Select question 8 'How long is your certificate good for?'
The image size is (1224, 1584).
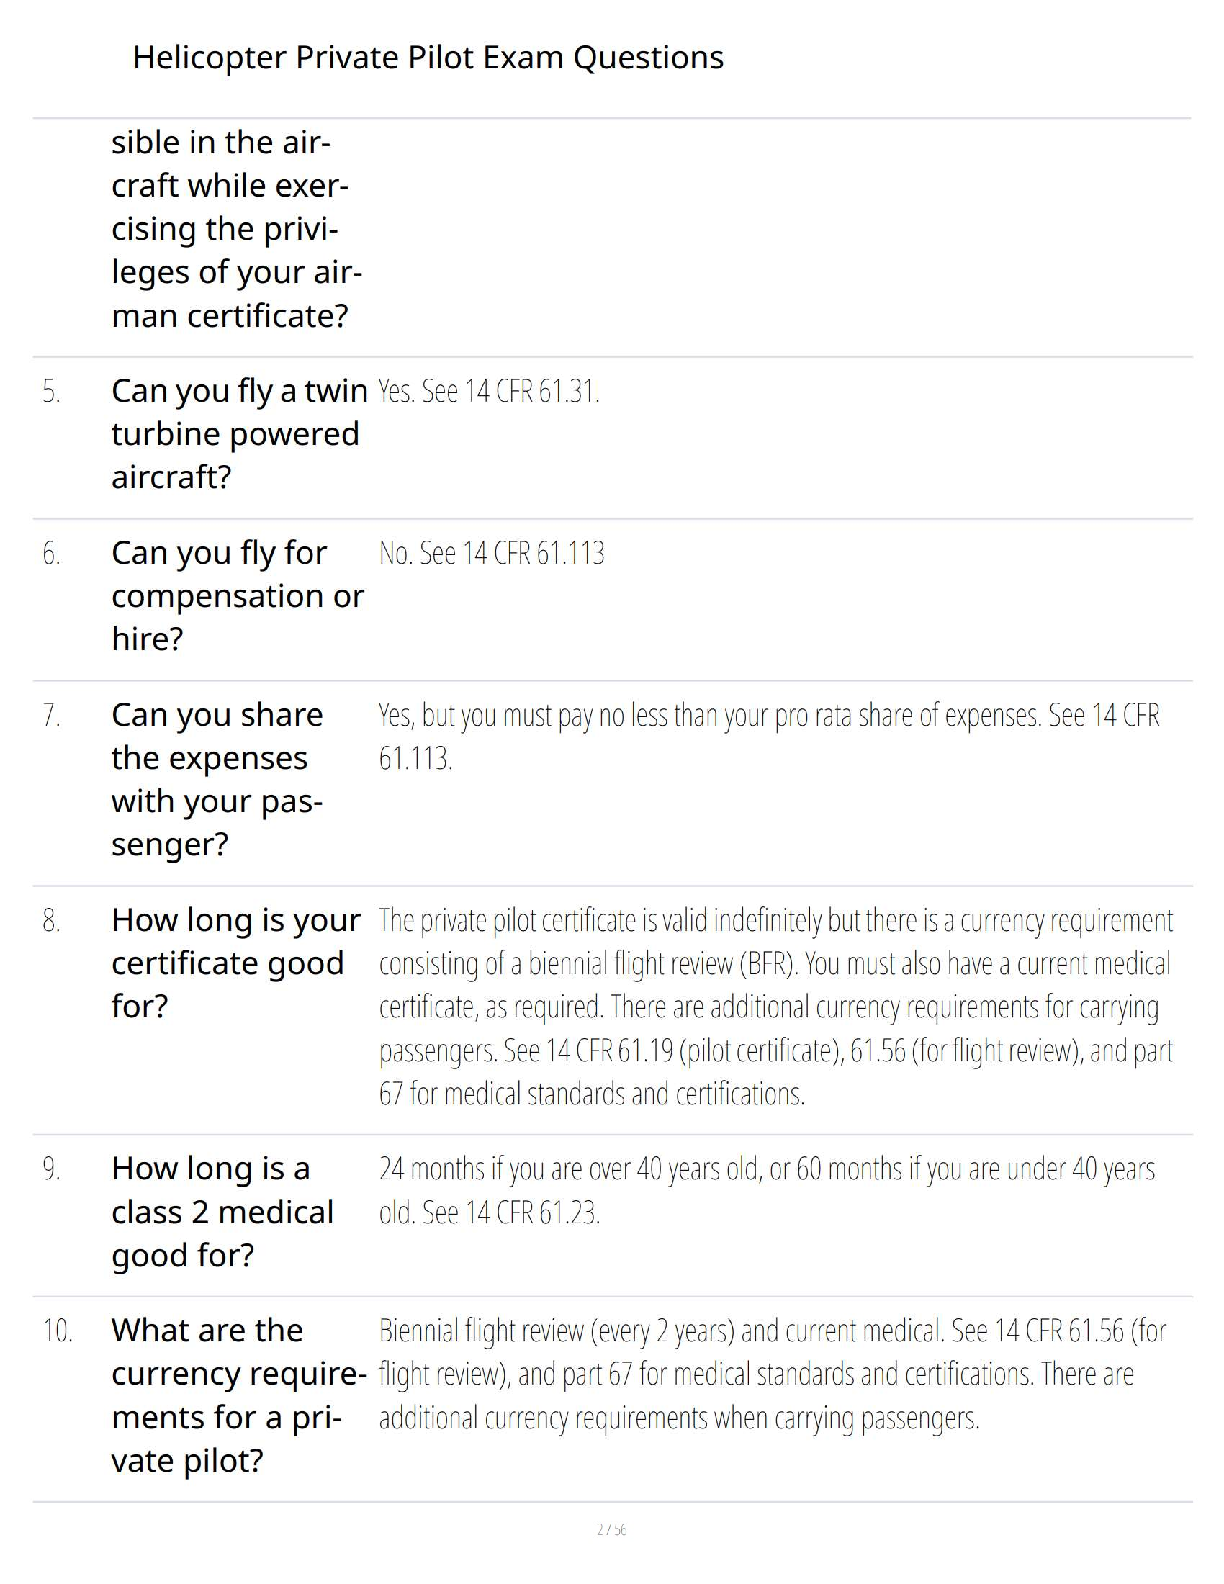(236, 963)
